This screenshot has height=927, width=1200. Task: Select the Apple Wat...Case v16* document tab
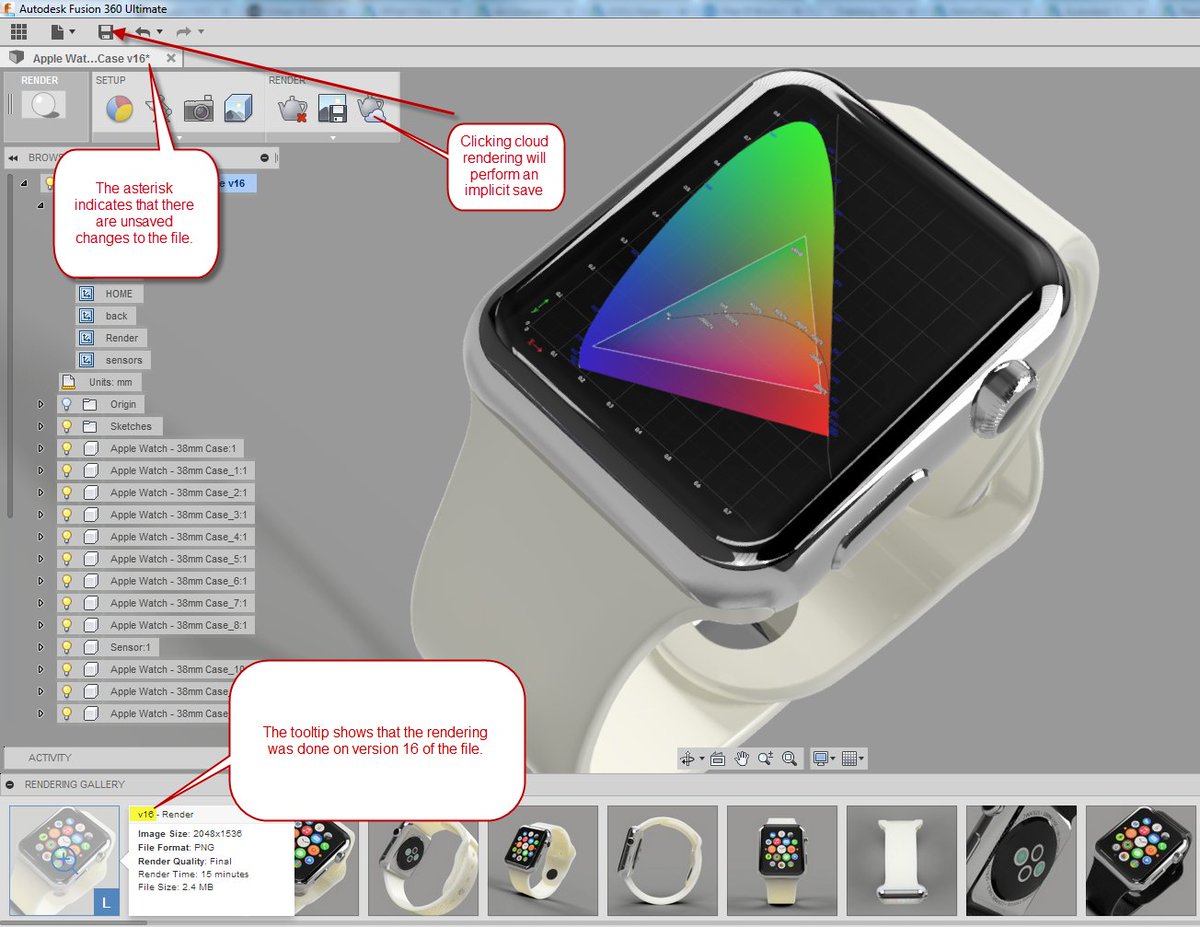click(x=90, y=58)
